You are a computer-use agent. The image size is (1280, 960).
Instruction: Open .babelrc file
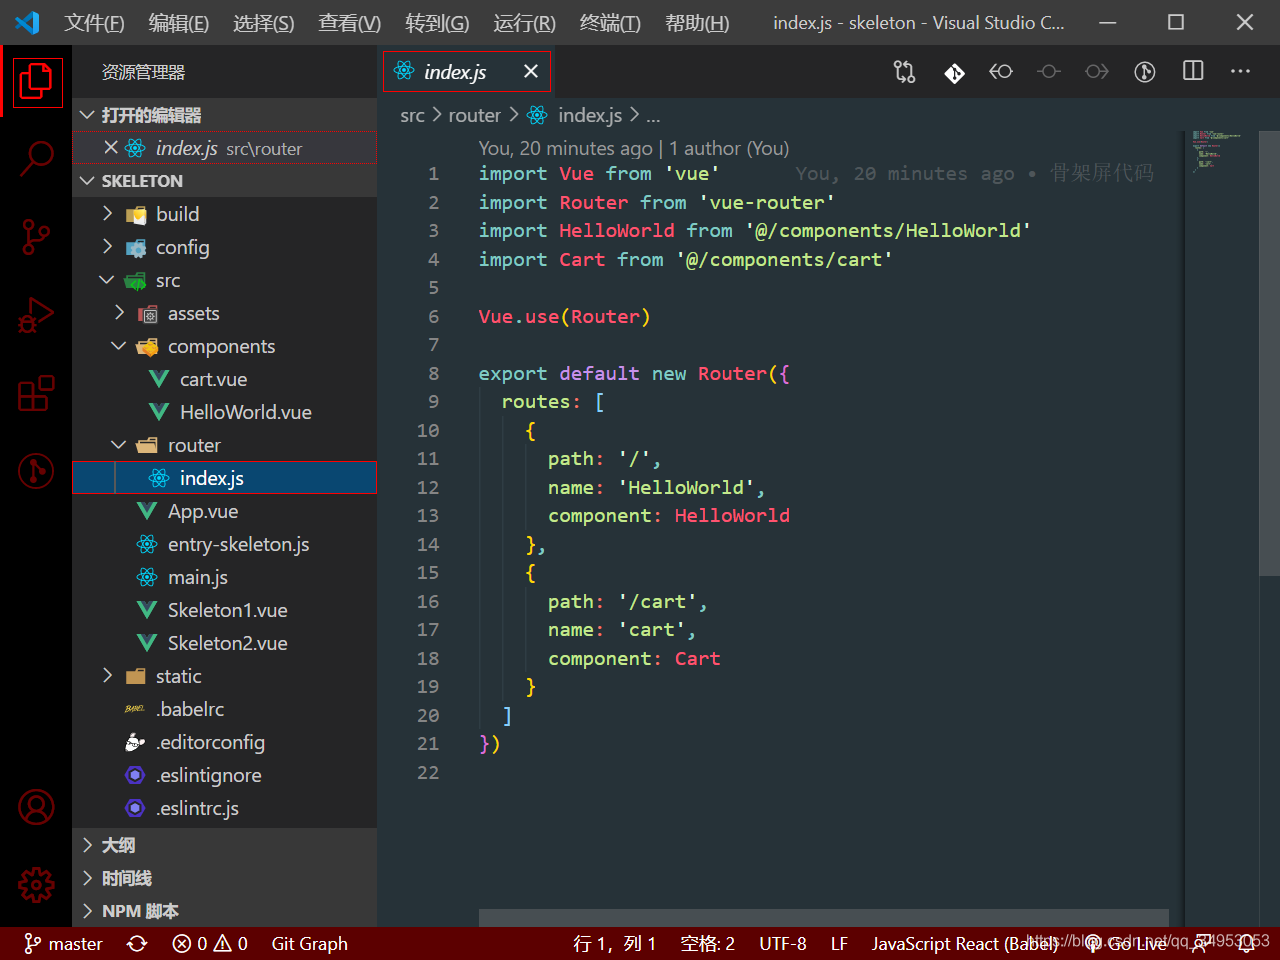[225, 709]
